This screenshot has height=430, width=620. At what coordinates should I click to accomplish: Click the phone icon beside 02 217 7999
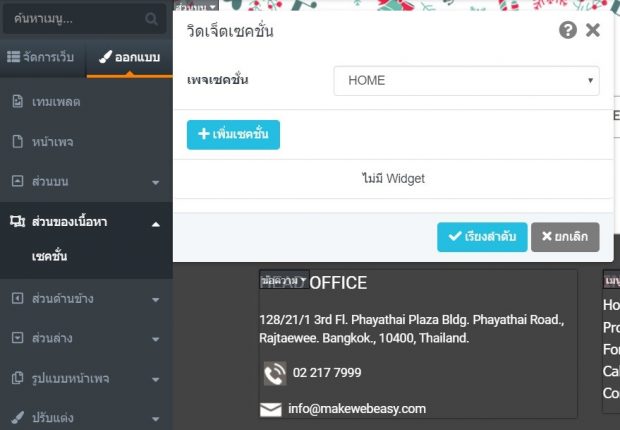pos(275,373)
